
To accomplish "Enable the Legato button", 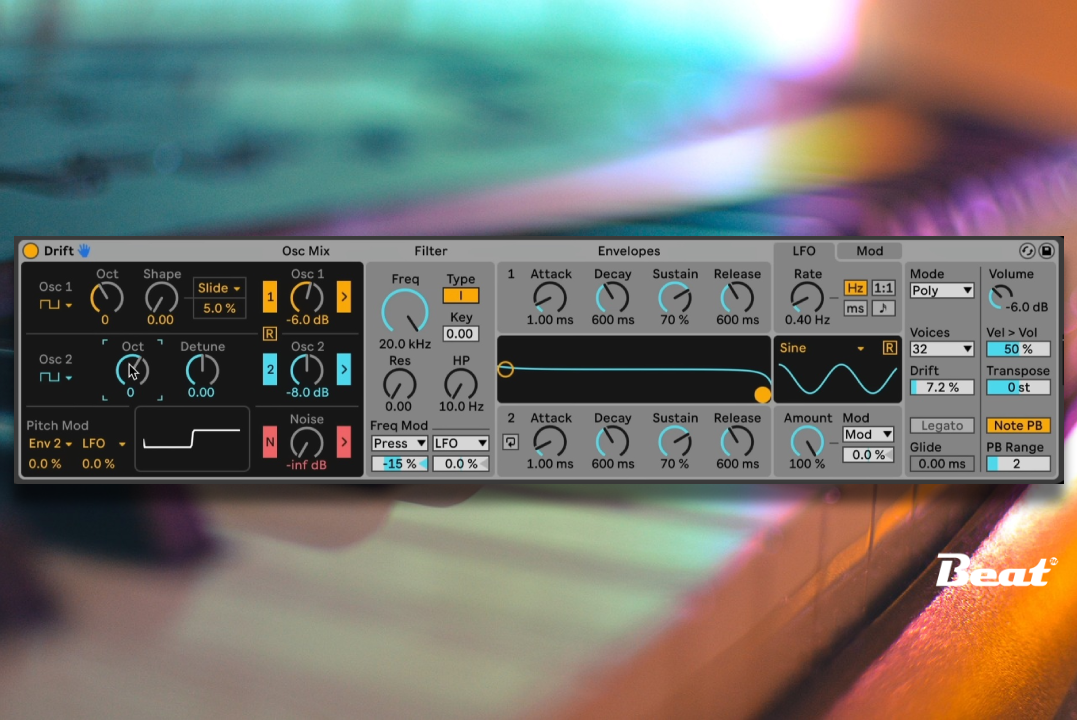I will 941,426.
